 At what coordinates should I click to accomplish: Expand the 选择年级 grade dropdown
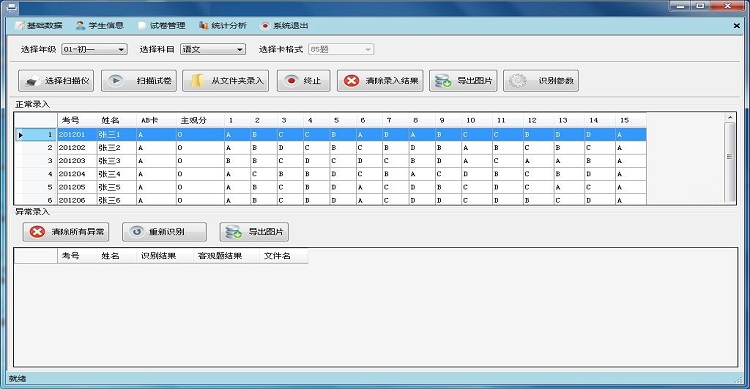click(x=94, y=49)
